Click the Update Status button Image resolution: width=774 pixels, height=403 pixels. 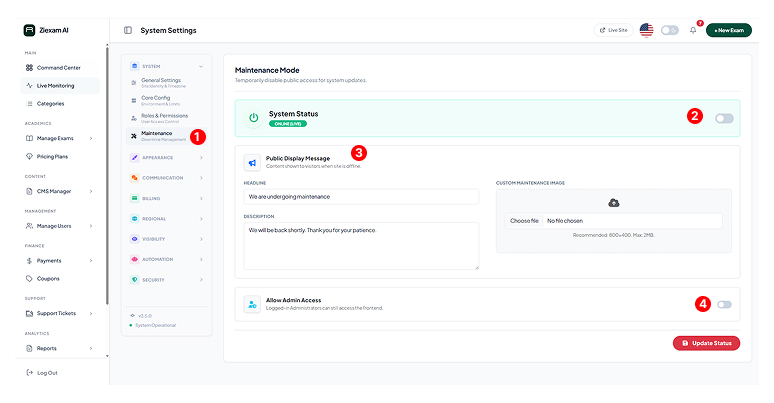[706, 343]
